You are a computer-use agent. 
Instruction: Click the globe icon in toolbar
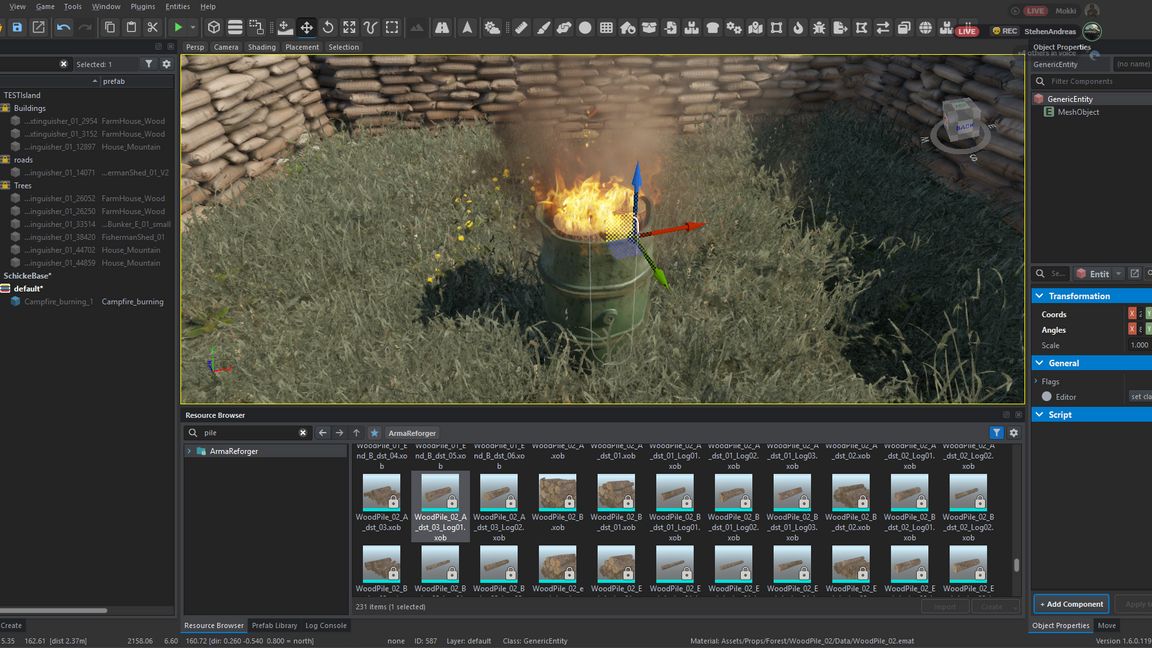click(926, 28)
